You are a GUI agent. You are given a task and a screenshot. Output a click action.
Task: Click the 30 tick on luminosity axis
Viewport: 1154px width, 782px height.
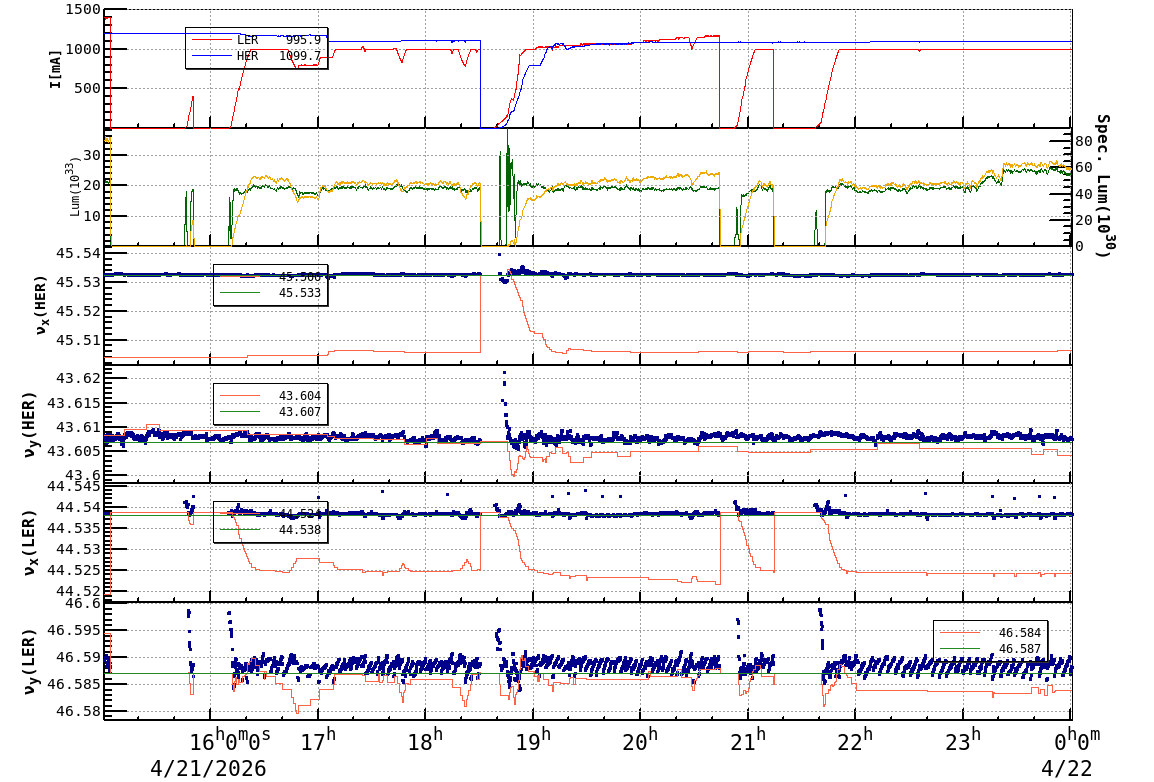[x=92, y=155]
